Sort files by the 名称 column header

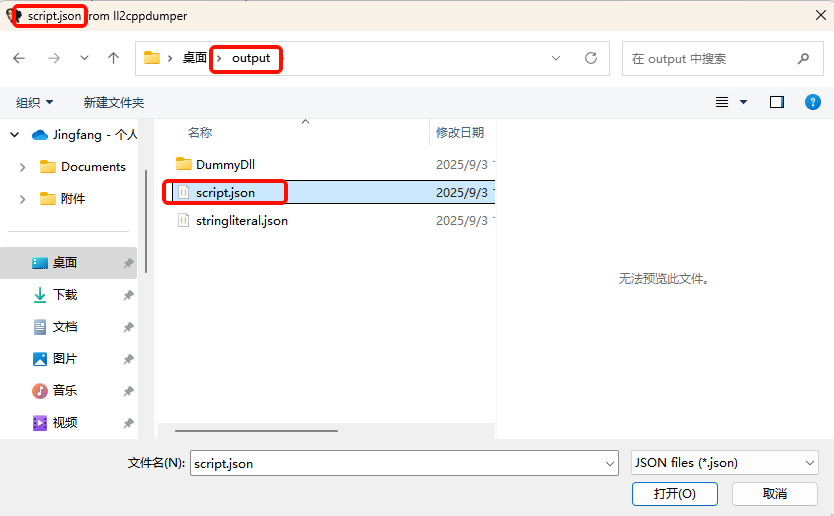click(200, 132)
